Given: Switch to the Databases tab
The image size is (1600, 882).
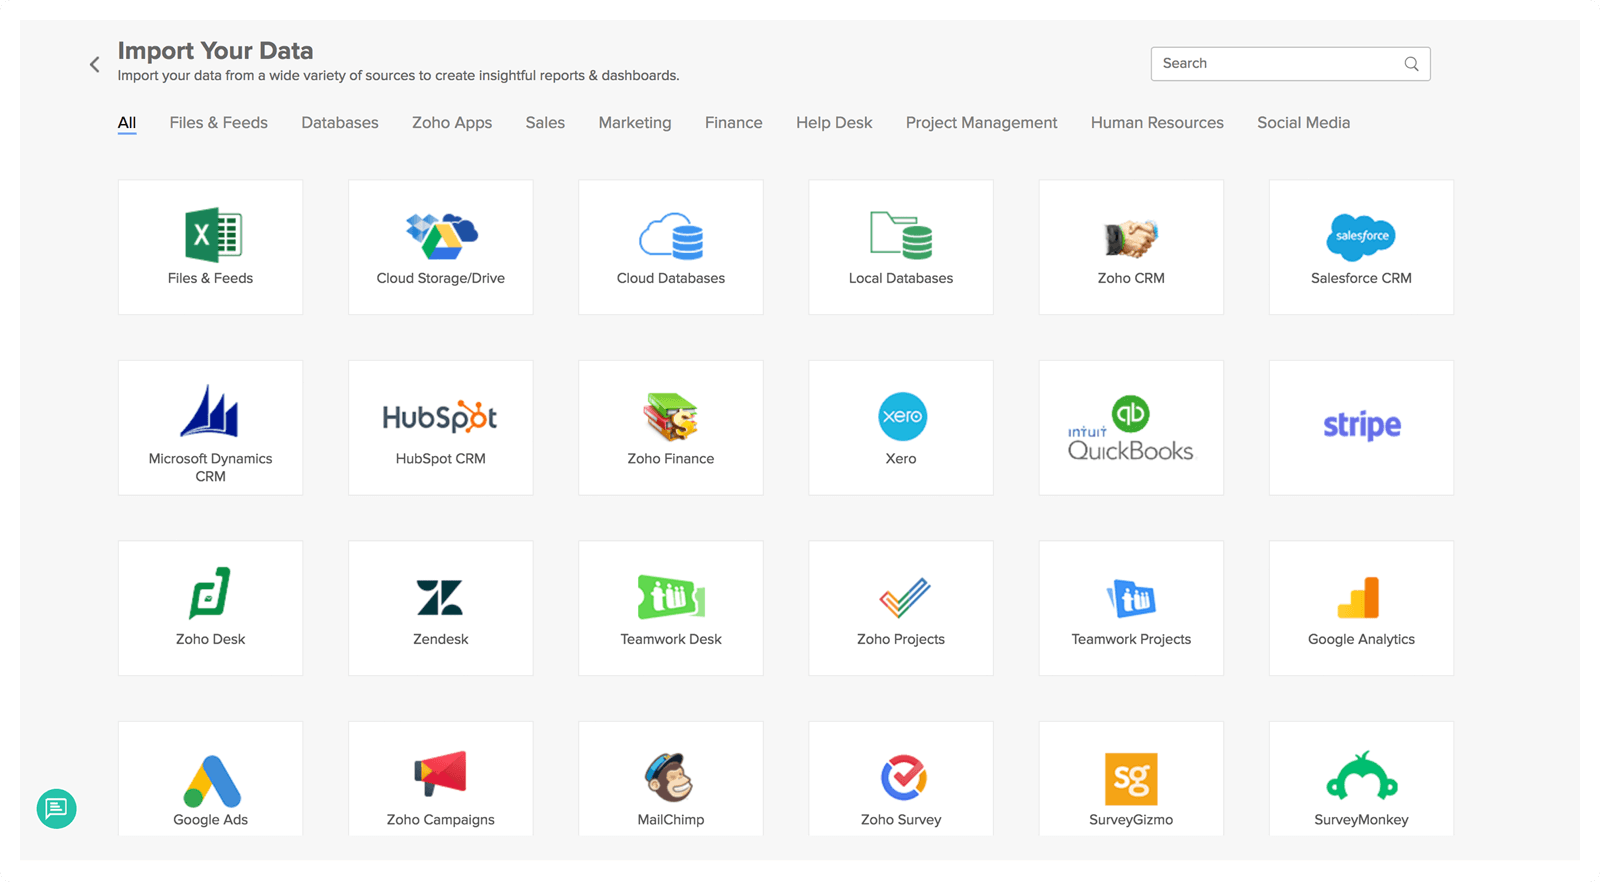Looking at the screenshot, I should click(340, 123).
